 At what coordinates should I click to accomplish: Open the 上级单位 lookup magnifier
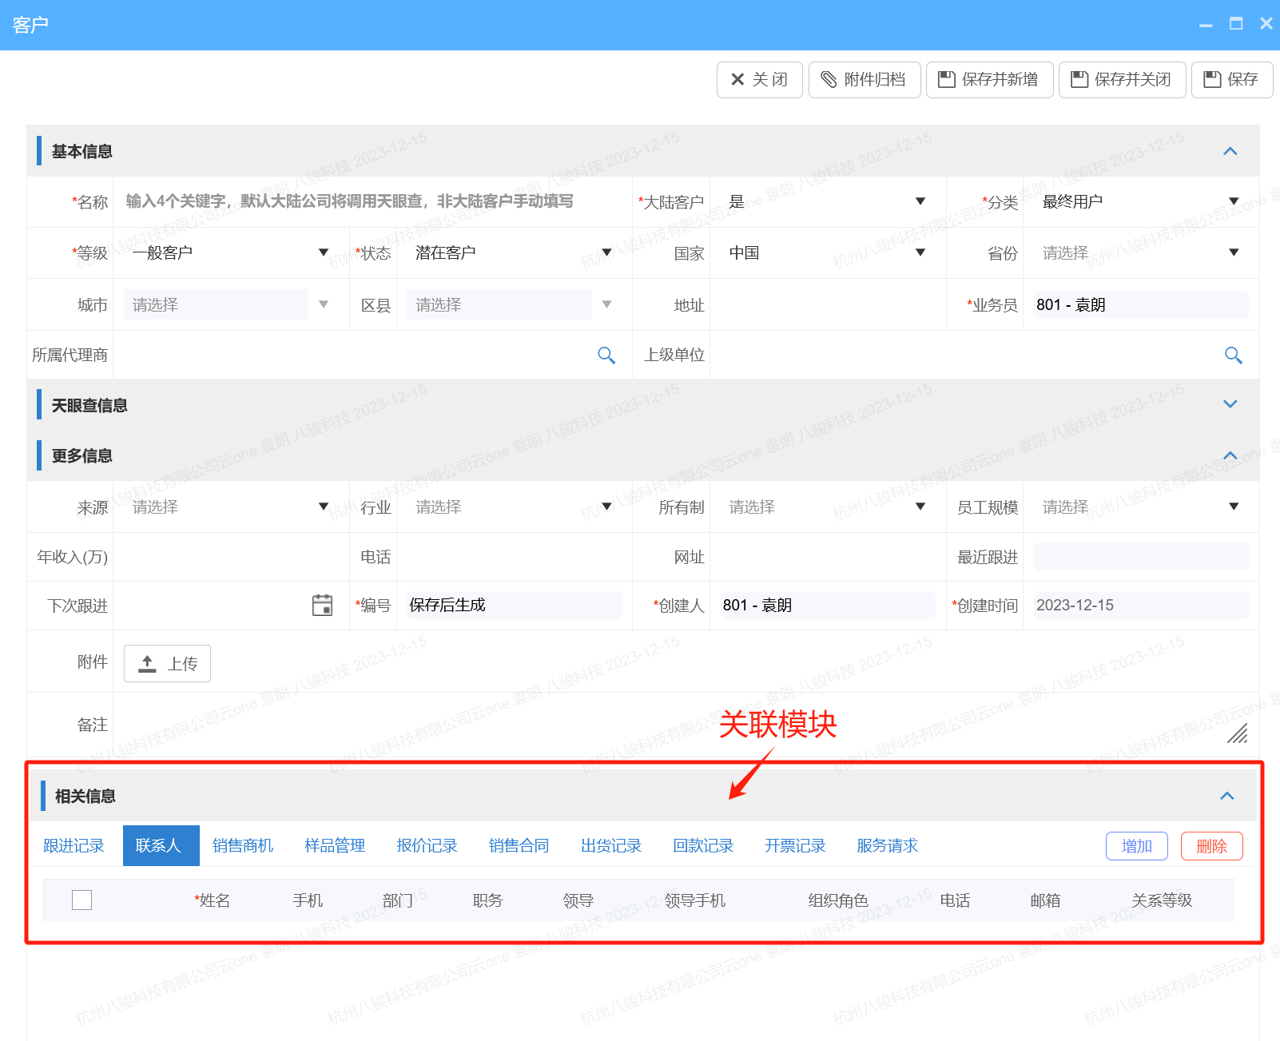tap(1234, 355)
